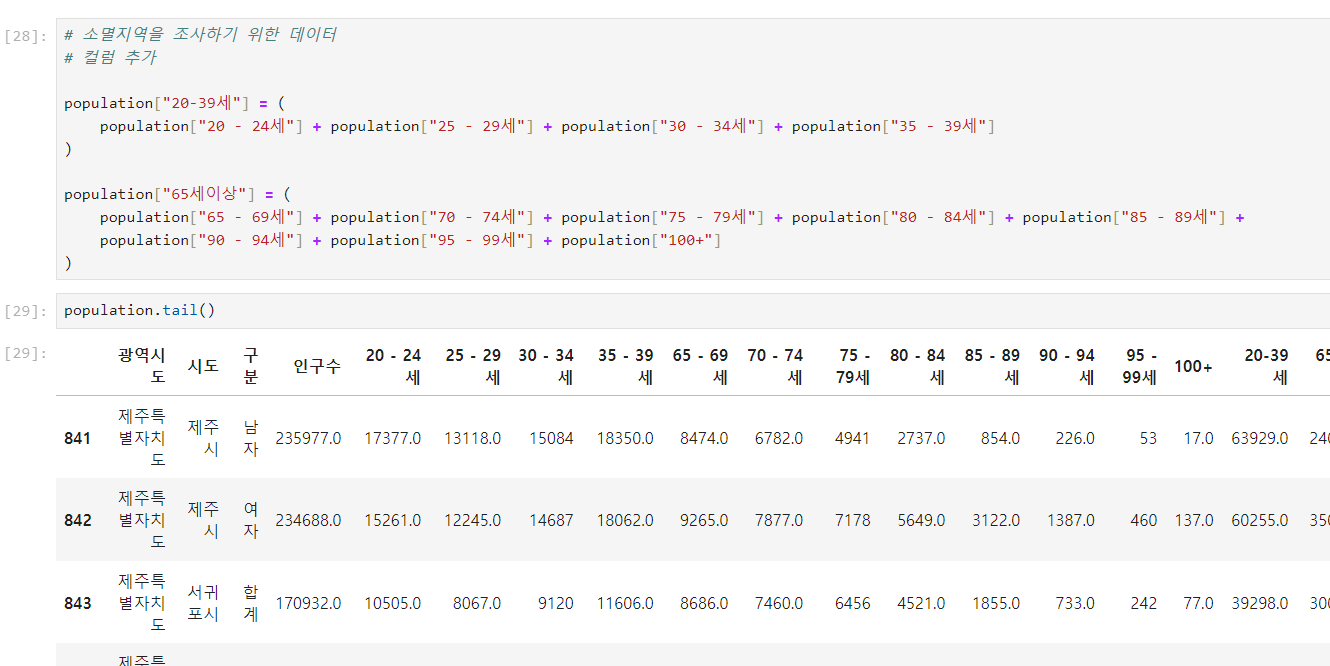Click the 시도 column header
This screenshot has height=666, width=1330.
(203, 366)
